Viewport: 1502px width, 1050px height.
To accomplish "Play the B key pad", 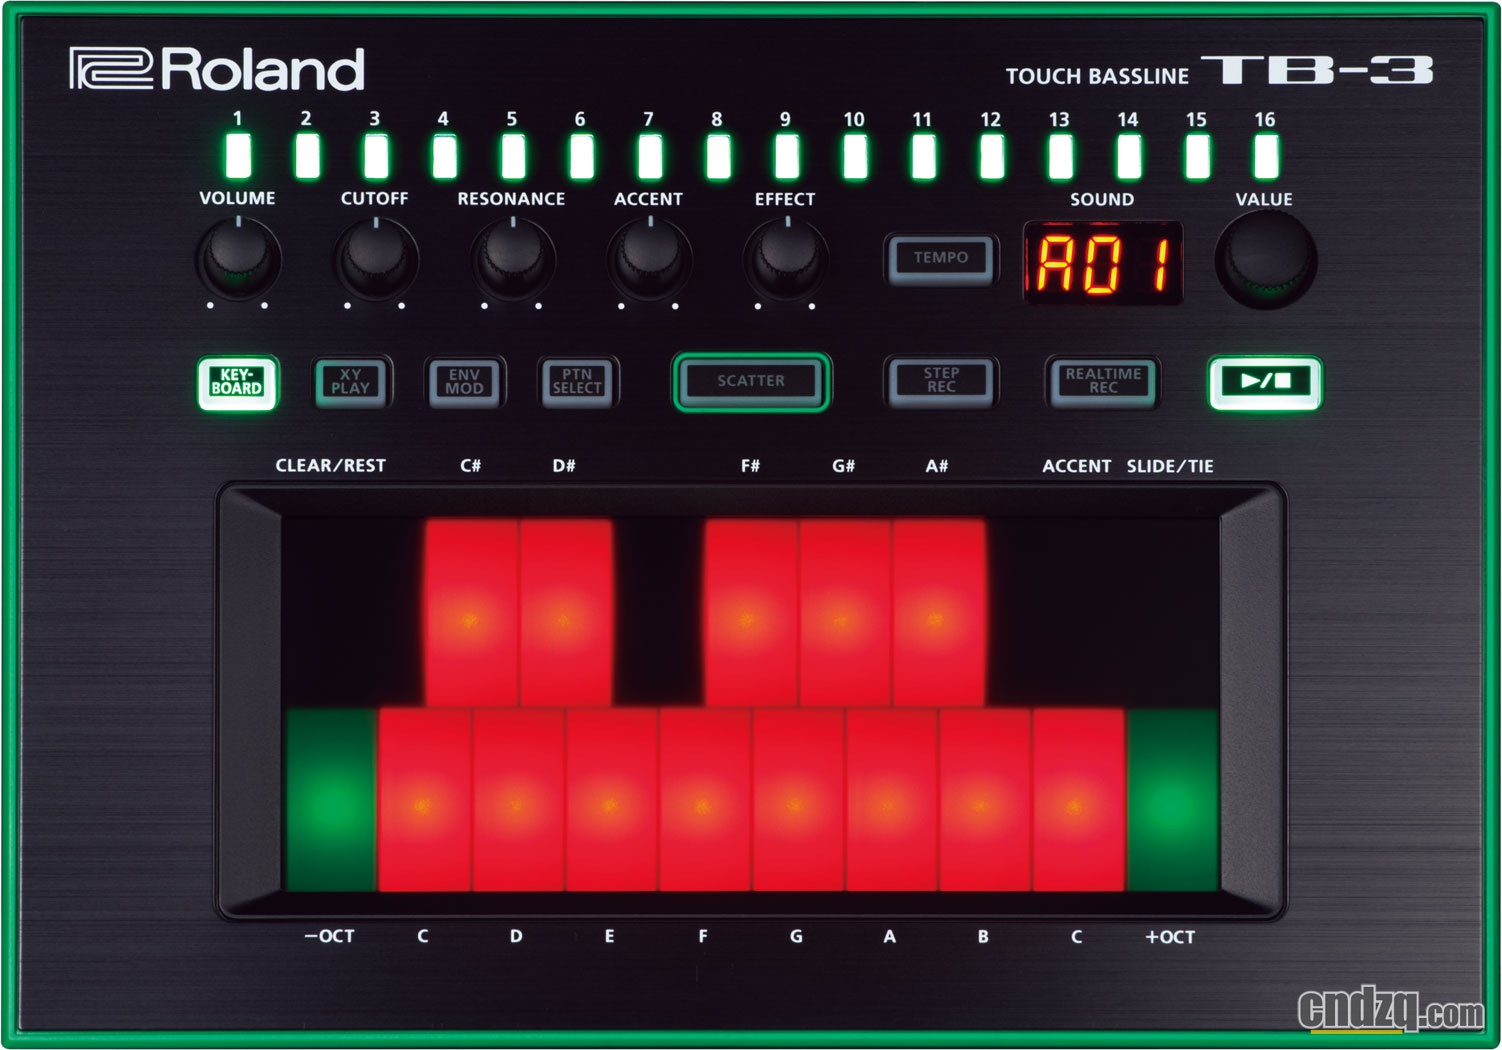I will pos(985,800).
